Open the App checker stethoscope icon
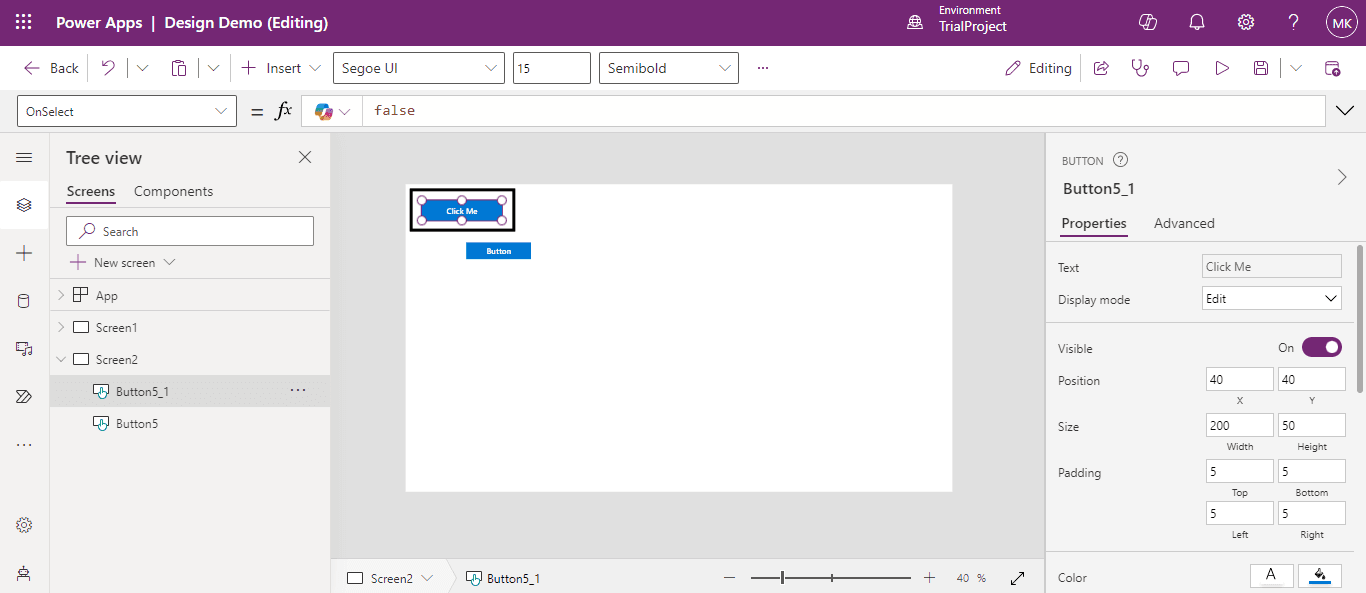Image resolution: width=1366 pixels, height=593 pixels. coord(1140,68)
